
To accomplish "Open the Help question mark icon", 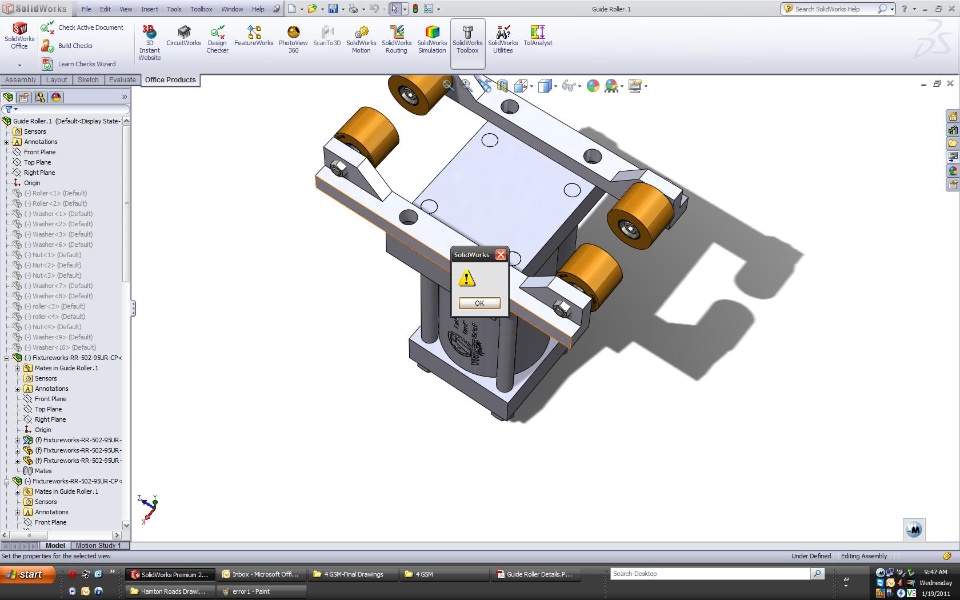I will pyautogui.click(x=904, y=9).
